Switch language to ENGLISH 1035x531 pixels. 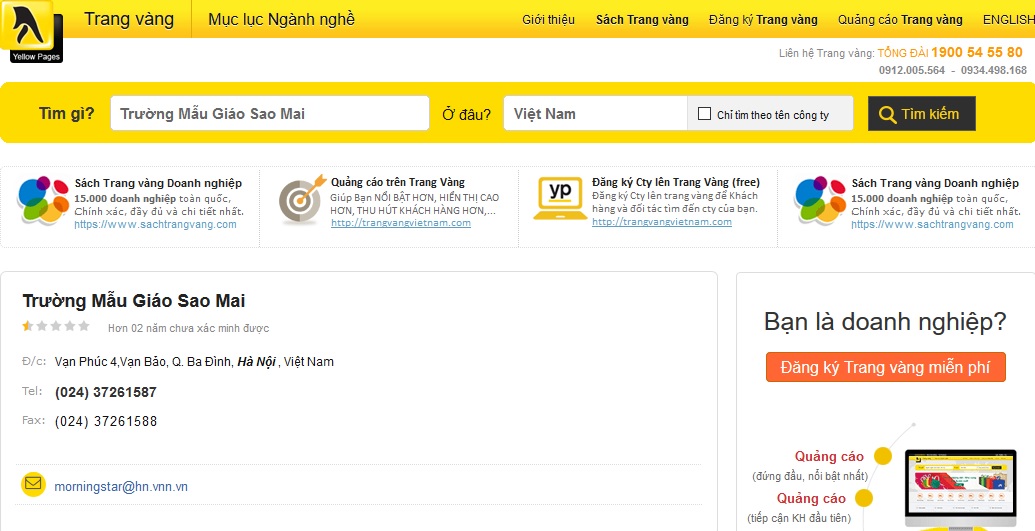click(x=1009, y=20)
